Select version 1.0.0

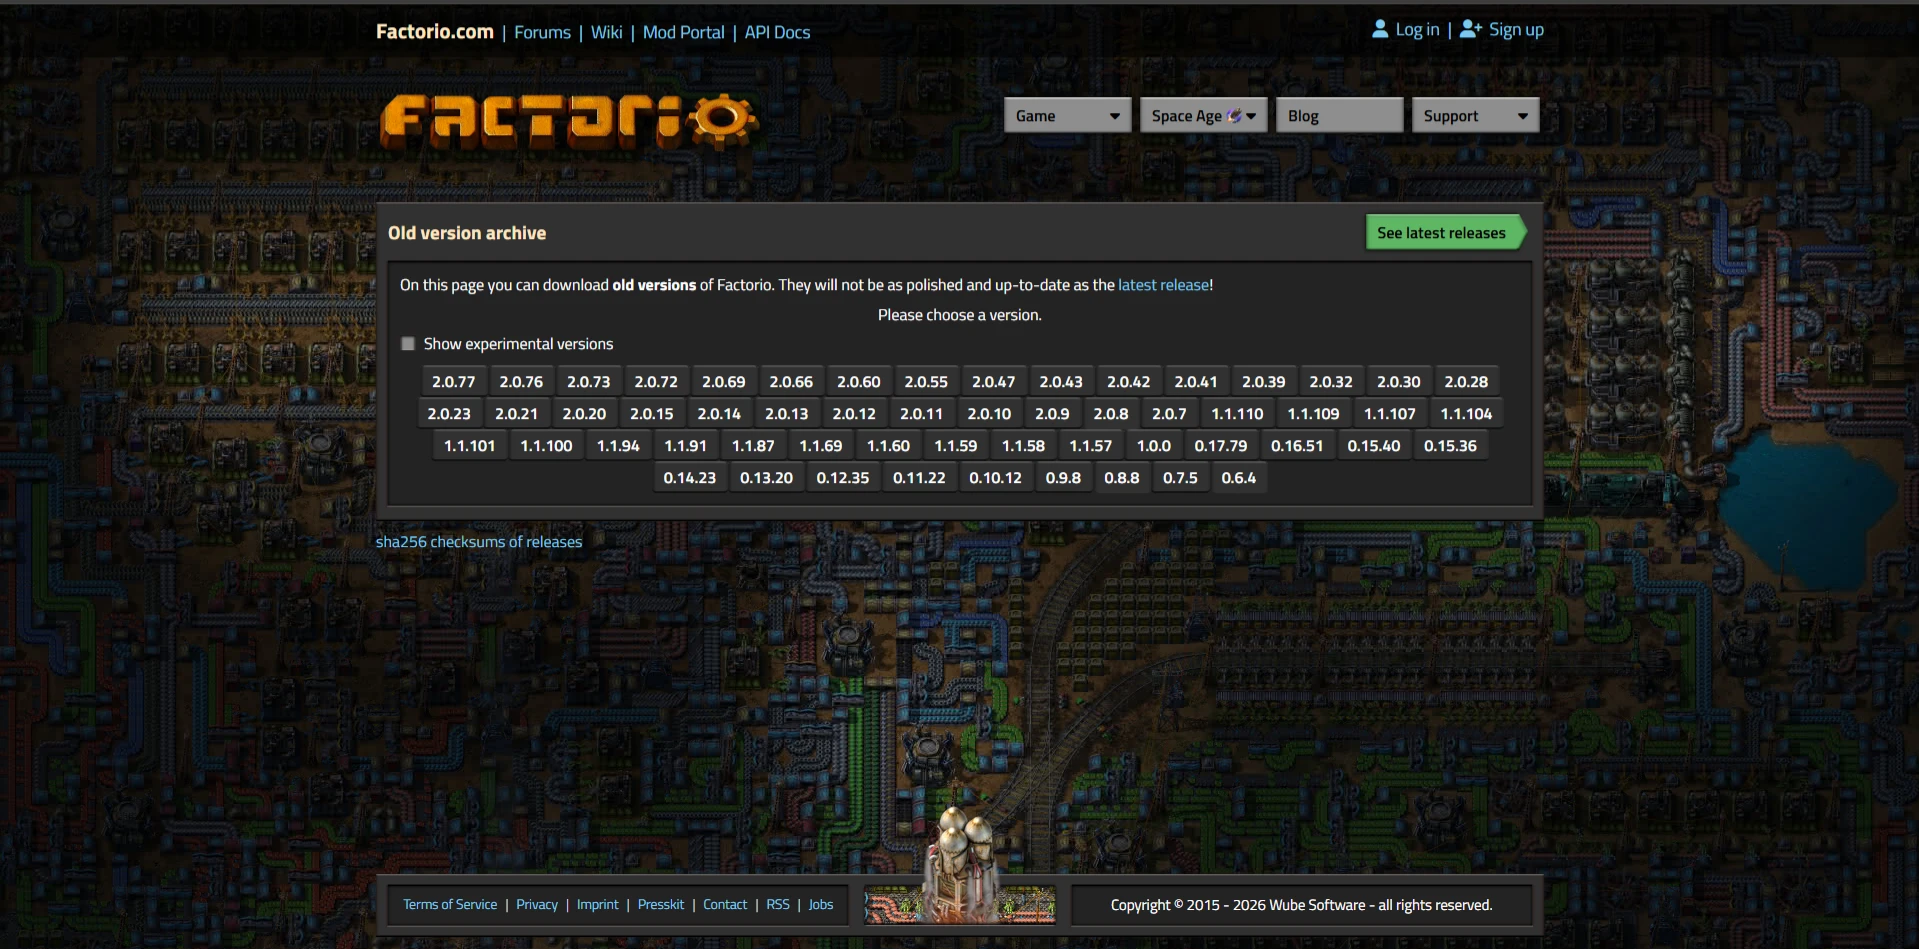point(1154,446)
